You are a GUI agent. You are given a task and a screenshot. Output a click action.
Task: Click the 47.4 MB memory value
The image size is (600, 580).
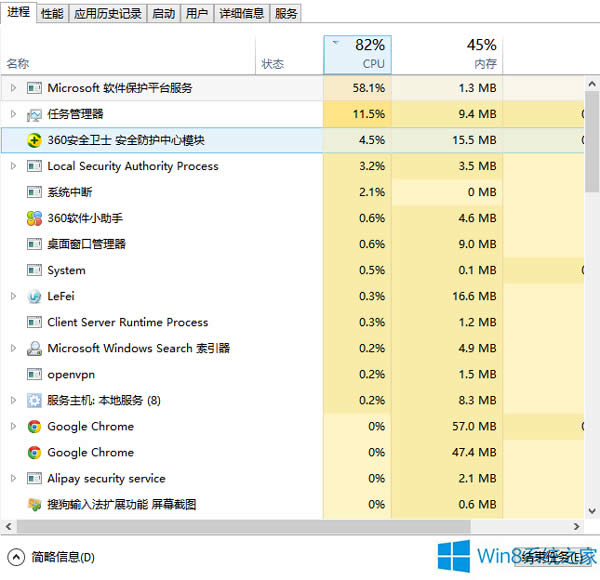point(474,452)
